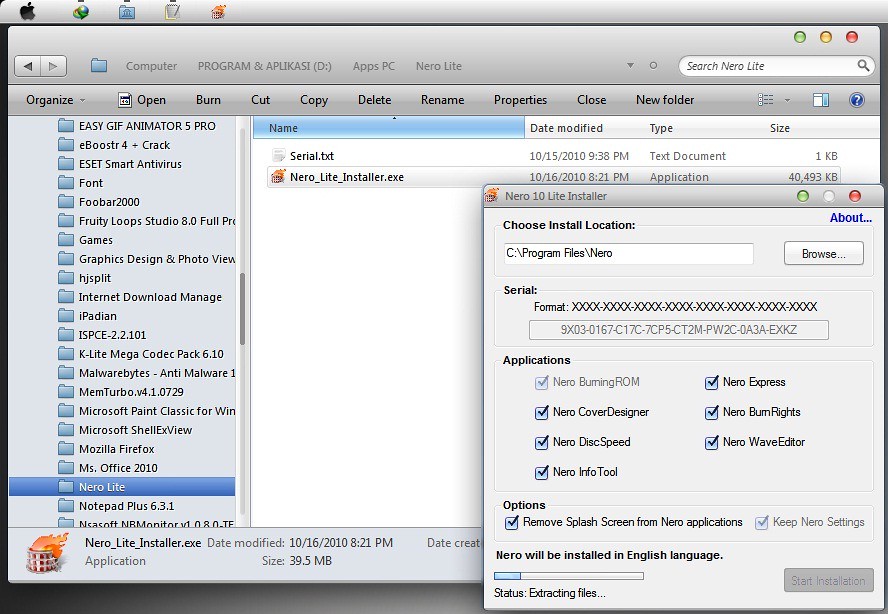Click the notepad icon in top bar
Screen dimensions: 888x614
172,11
